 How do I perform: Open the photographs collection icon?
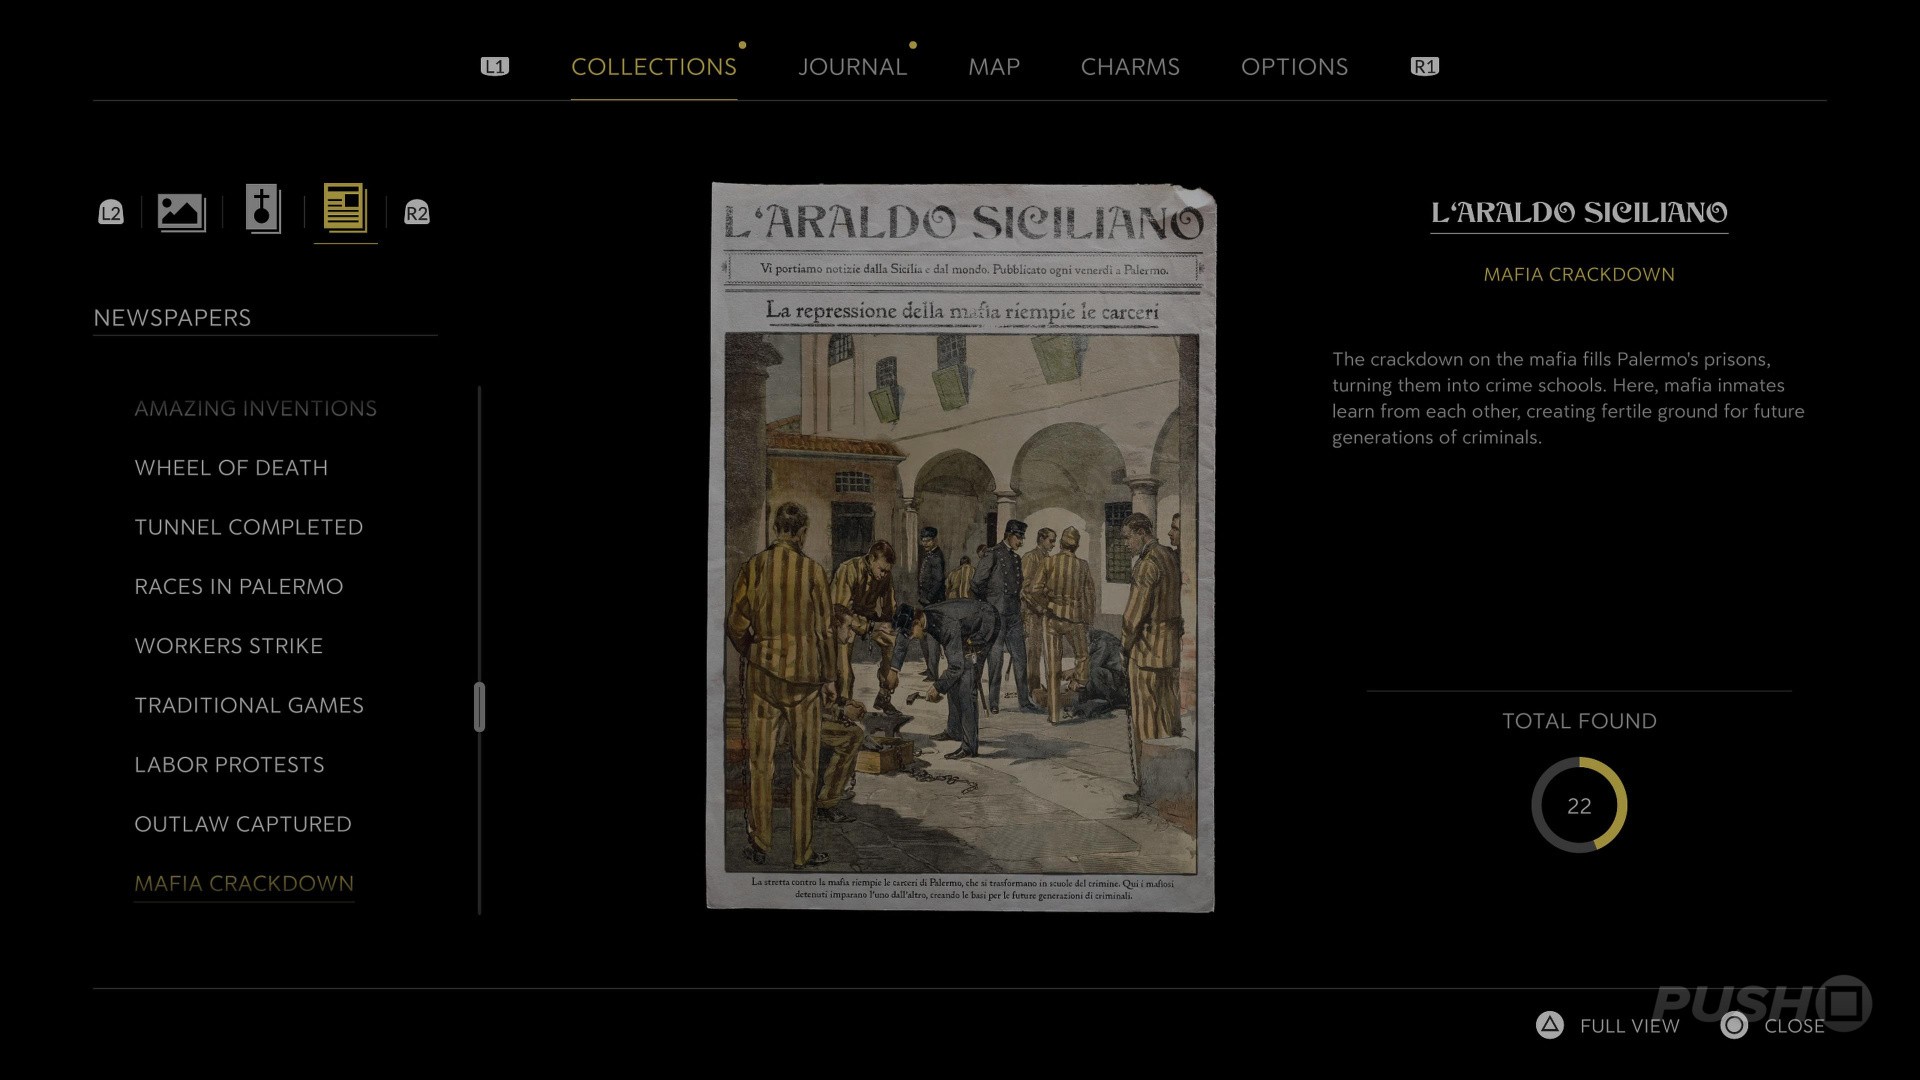coord(181,212)
